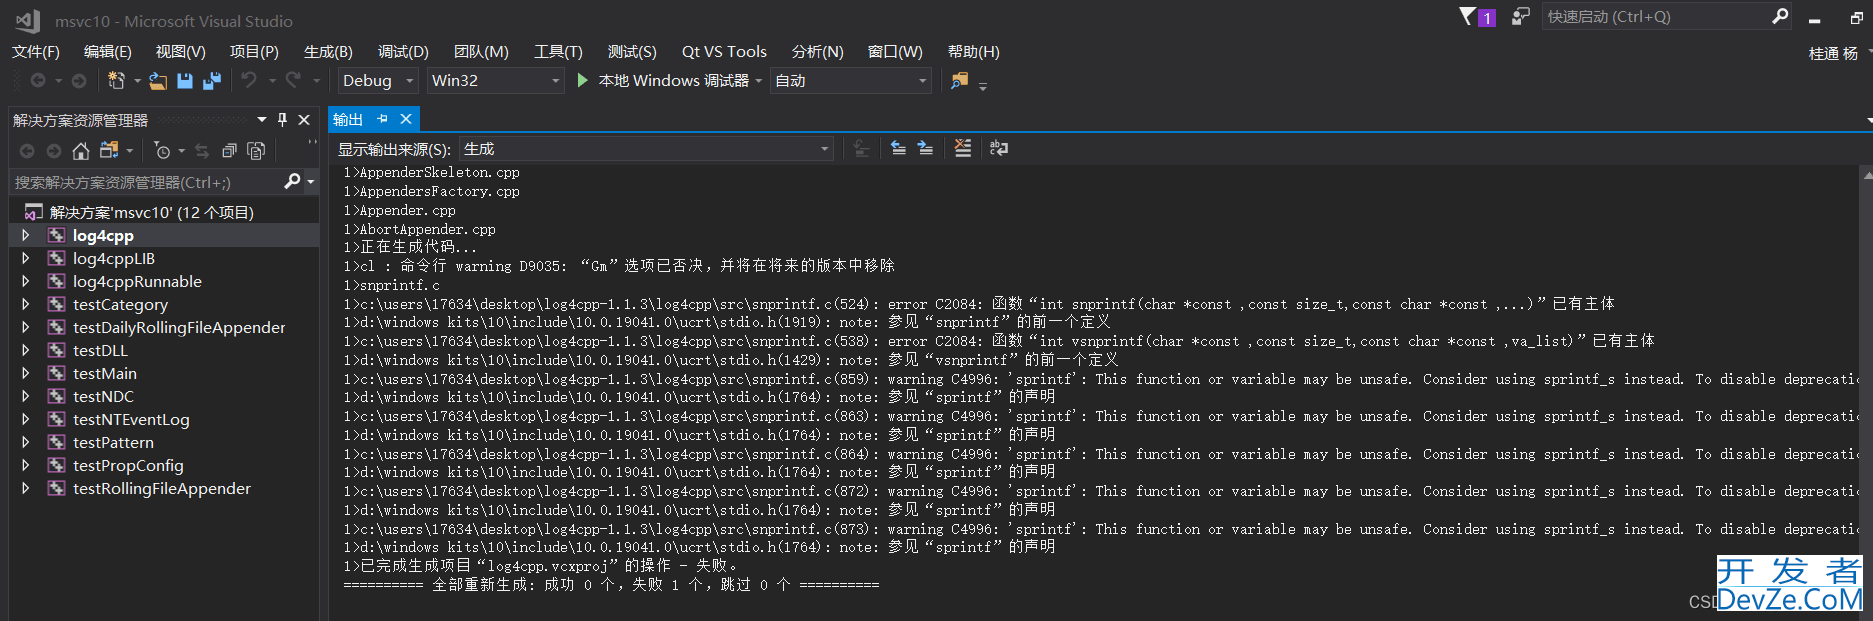This screenshot has height=621, width=1873.
Task: Toggle Show All Files in Solution Explorer
Action: pyautogui.click(x=256, y=150)
